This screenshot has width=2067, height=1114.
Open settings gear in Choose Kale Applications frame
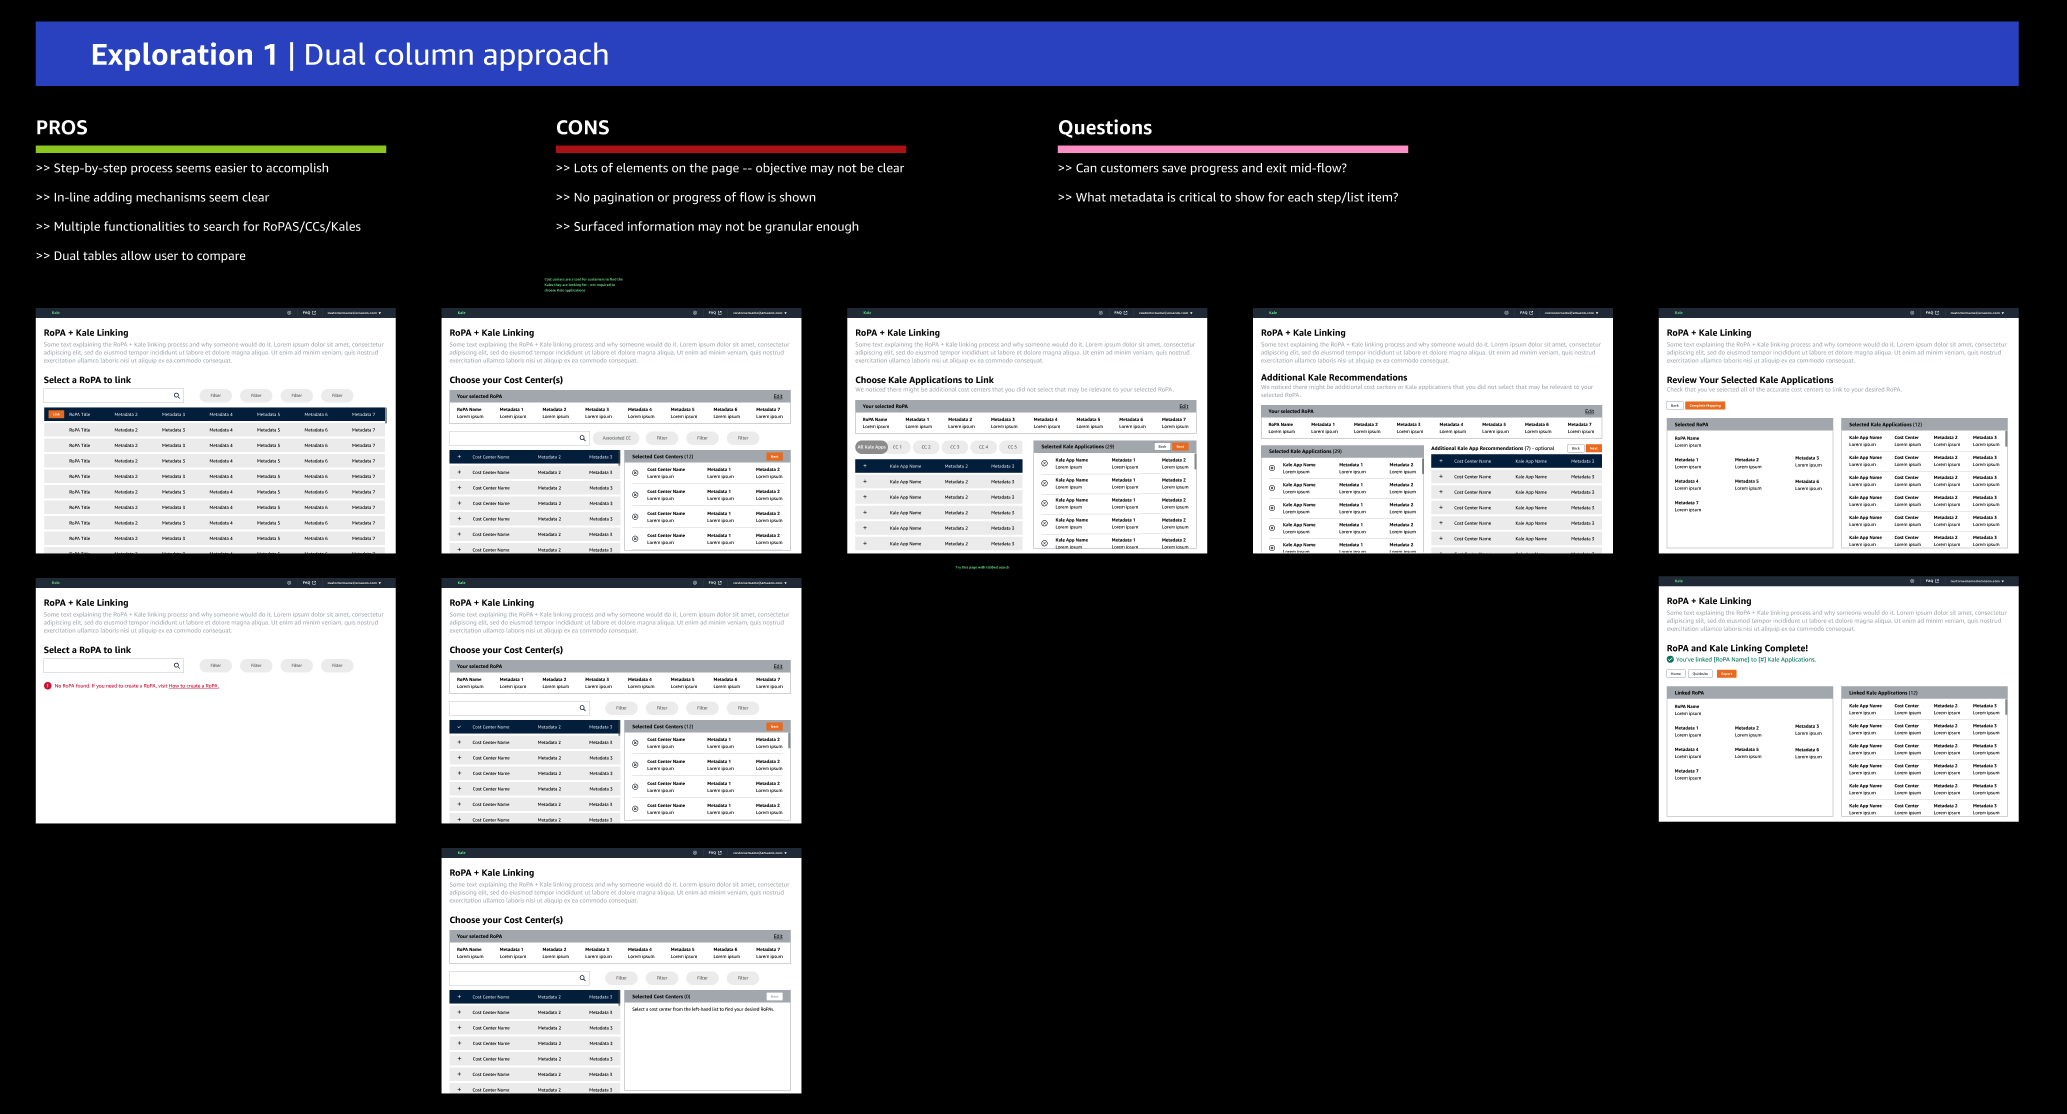(x=1101, y=313)
